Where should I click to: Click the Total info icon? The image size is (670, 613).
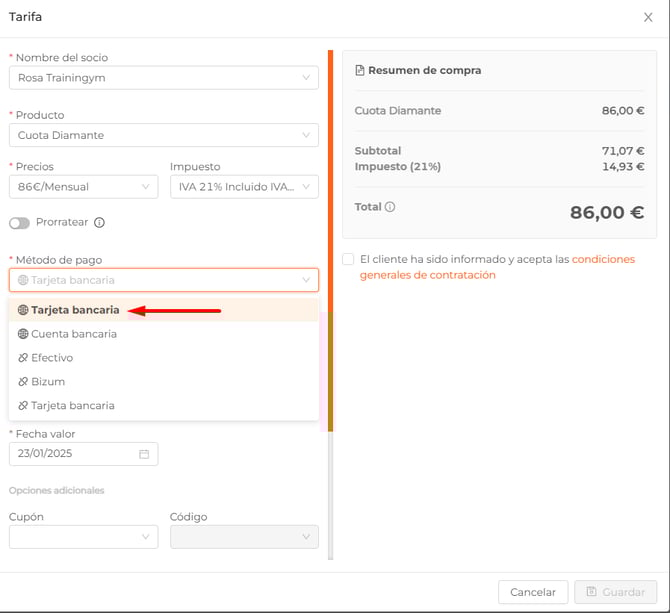click(x=390, y=207)
